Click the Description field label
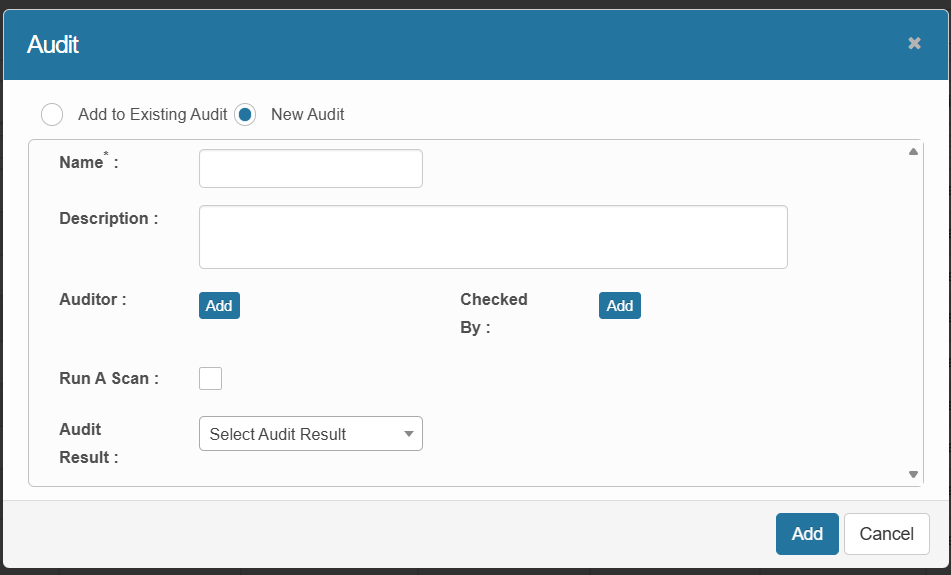 point(108,218)
